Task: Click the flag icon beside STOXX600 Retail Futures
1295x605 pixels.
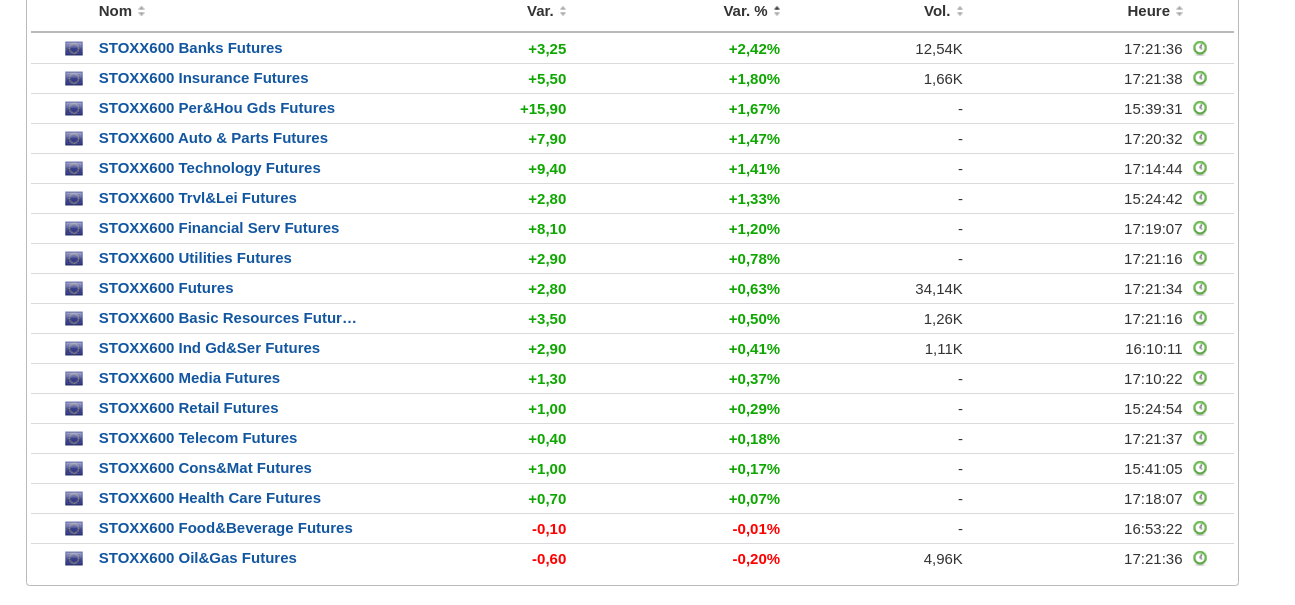Action: click(74, 408)
